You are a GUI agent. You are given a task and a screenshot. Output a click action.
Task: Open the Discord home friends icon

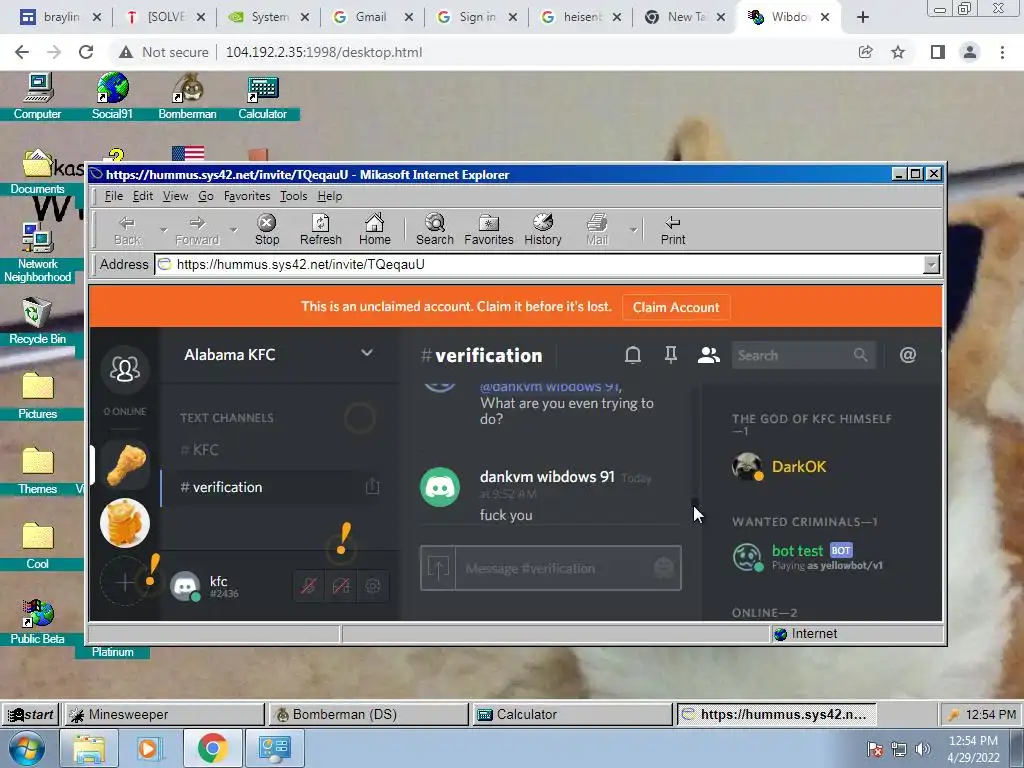(125, 369)
